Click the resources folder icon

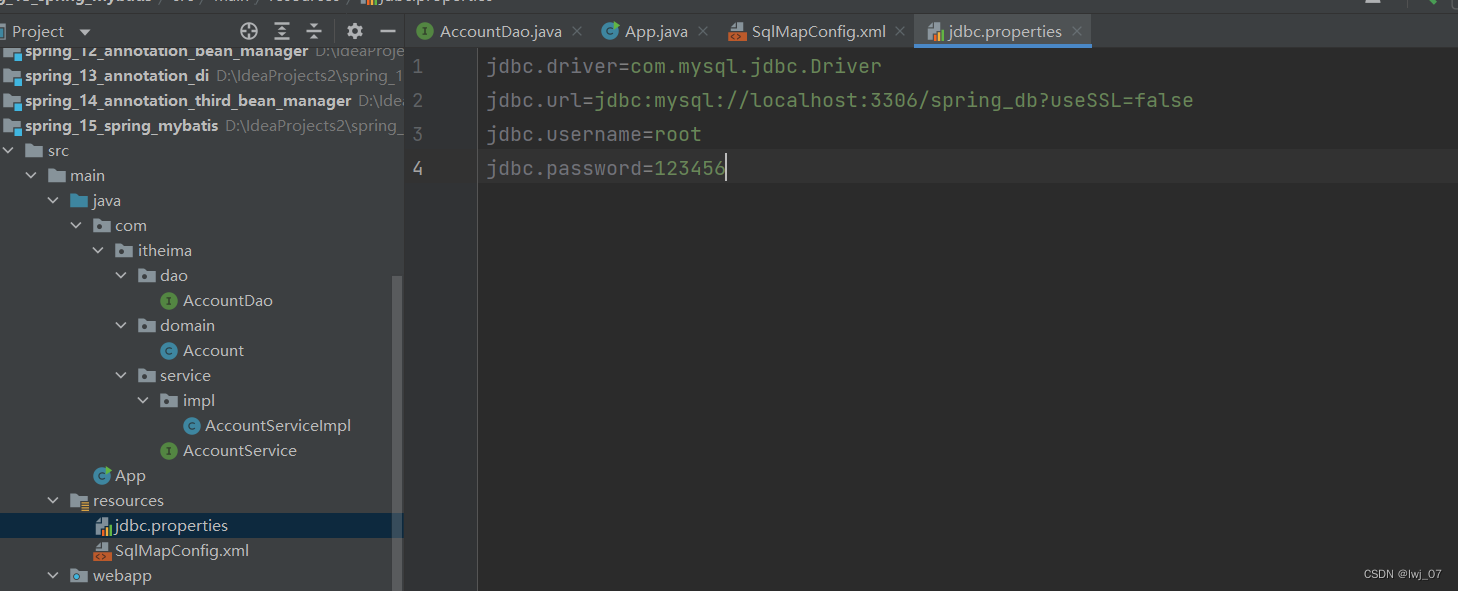point(78,501)
